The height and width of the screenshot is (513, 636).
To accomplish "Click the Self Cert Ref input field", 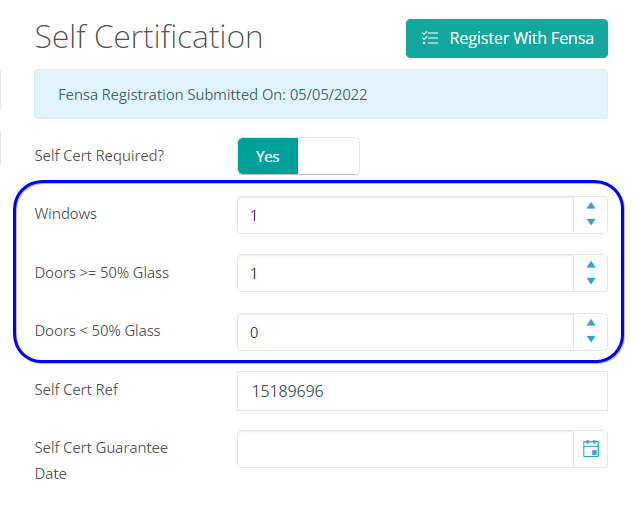I will pyautogui.click(x=422, y=391).
